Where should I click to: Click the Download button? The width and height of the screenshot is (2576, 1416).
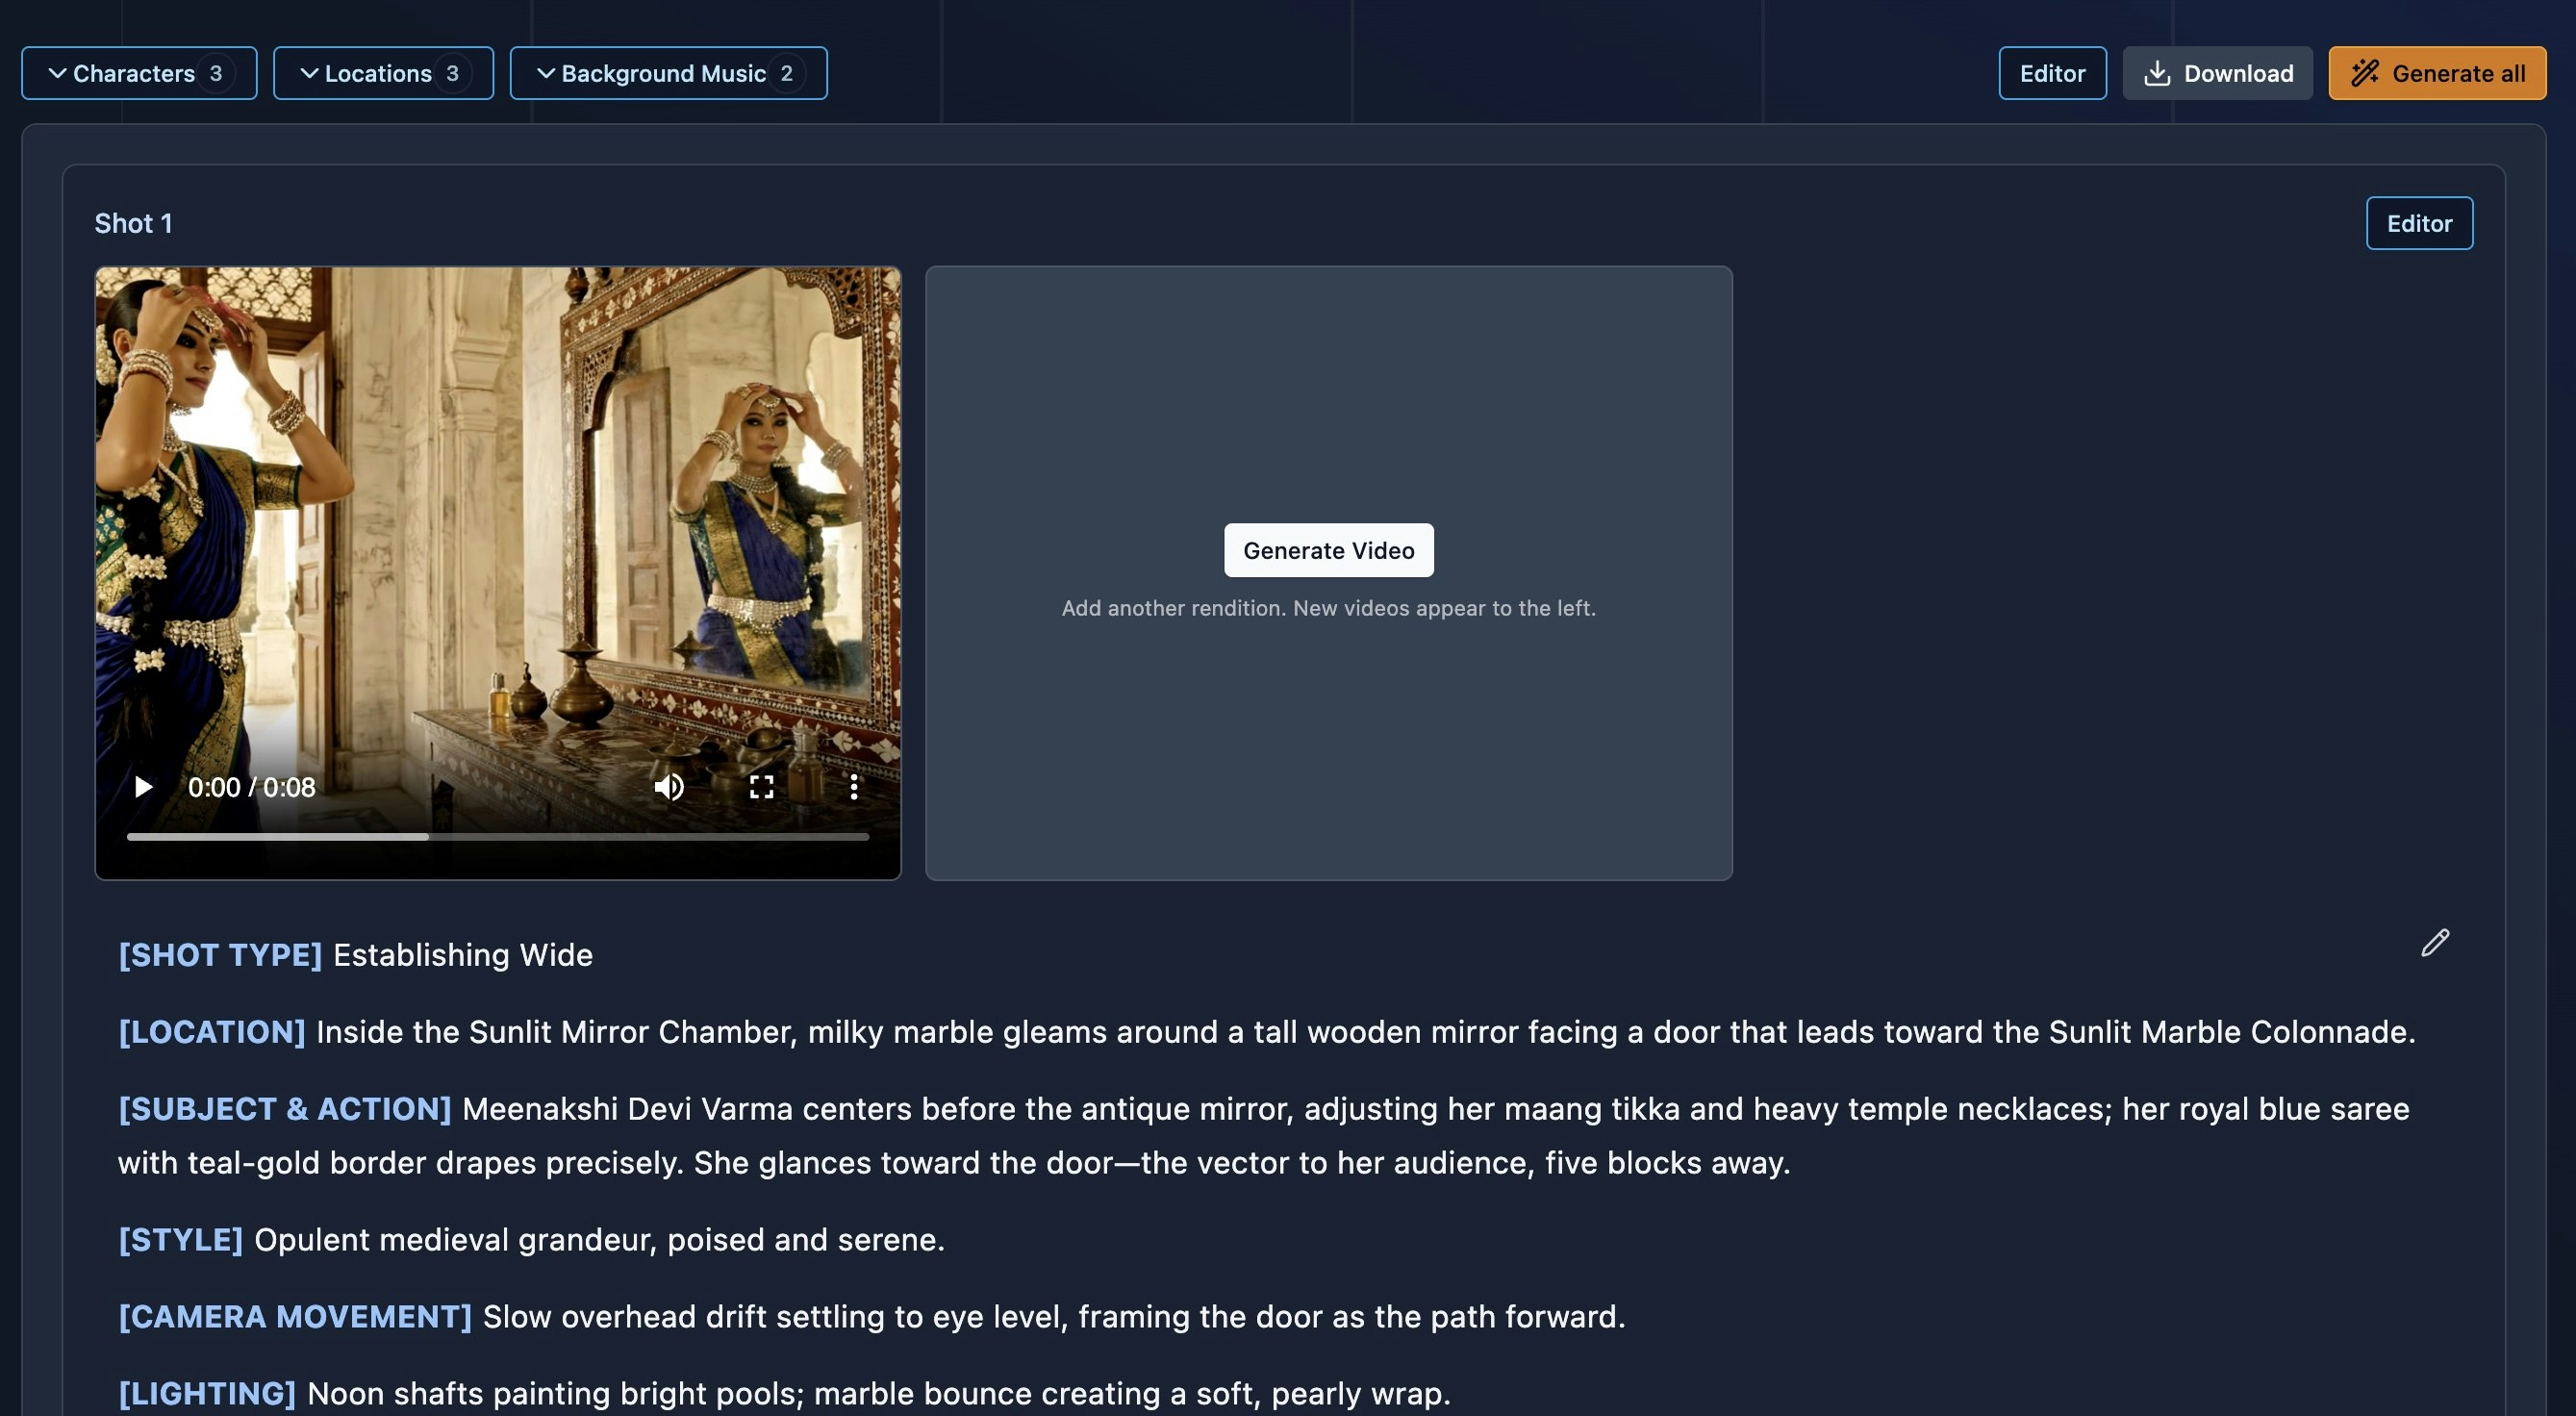[2216, 72]
